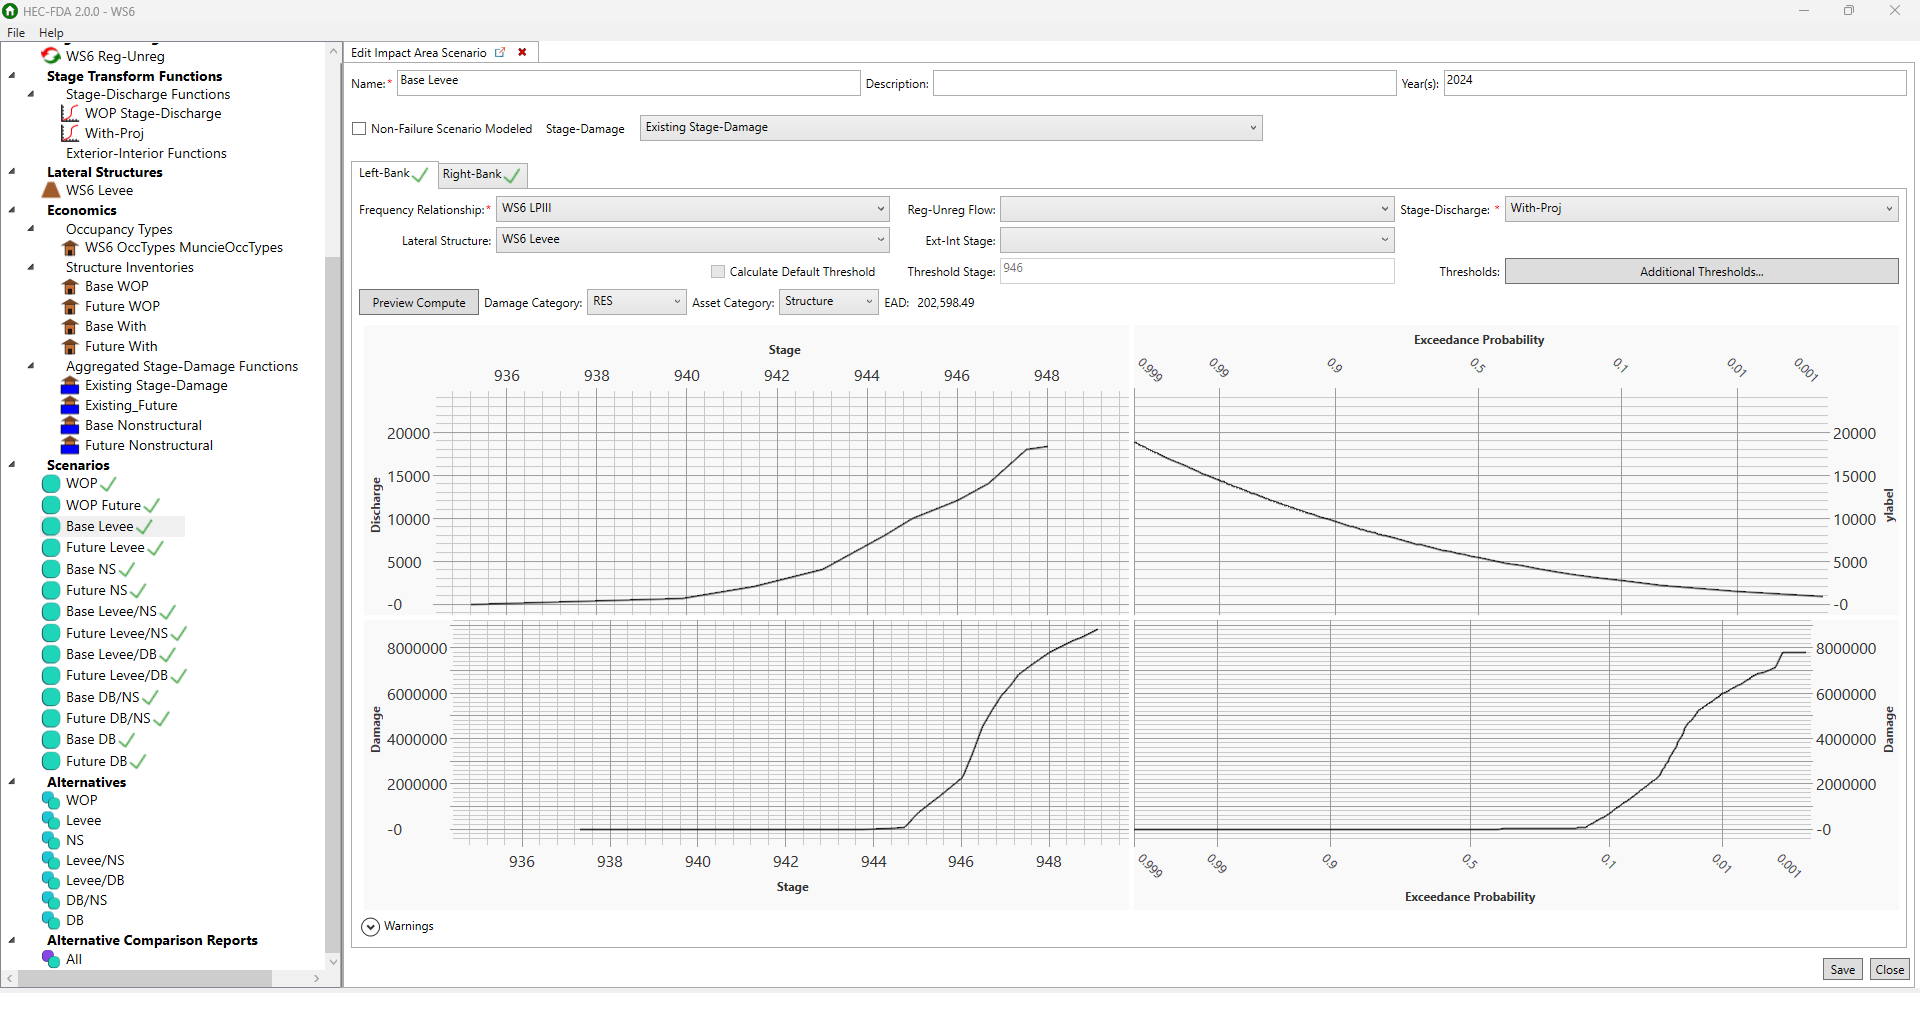Pop out the Edit Impact Area Scenario tab
This screenshot has height=1020, width=1920.
click(500, 53)
